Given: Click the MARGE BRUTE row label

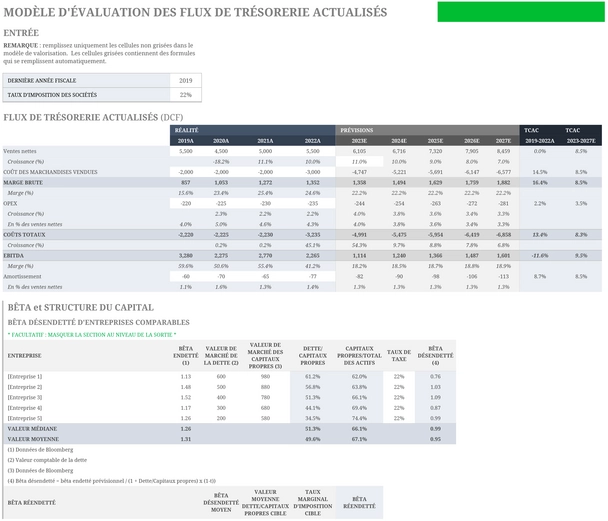Looking at the screenshot, I should [23, 183].
